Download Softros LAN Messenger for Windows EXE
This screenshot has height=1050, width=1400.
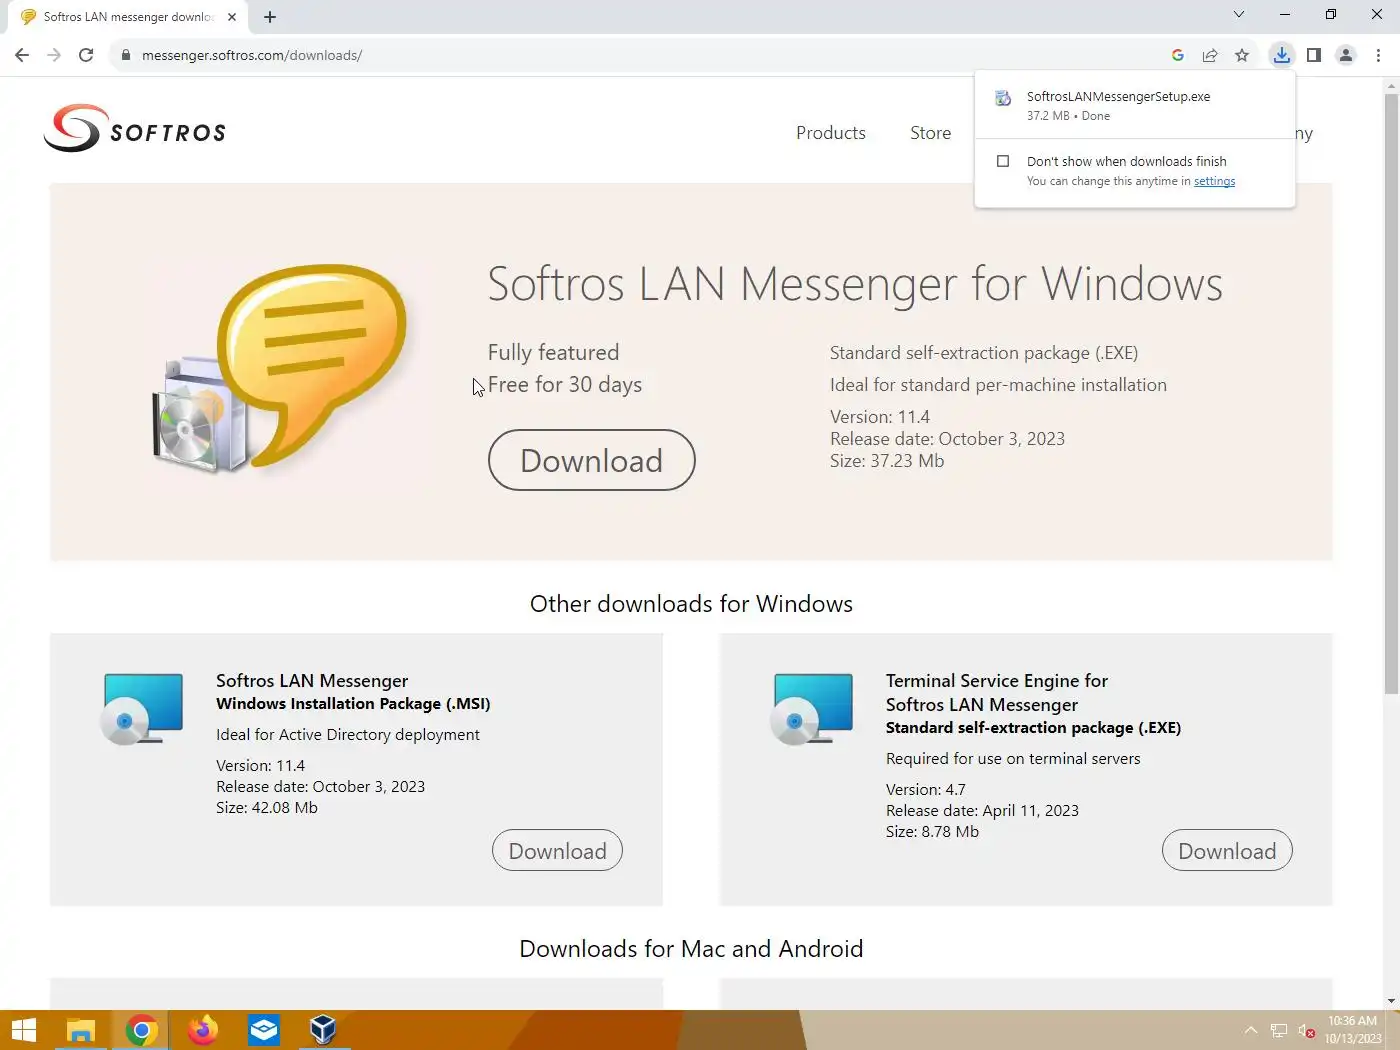591,460
